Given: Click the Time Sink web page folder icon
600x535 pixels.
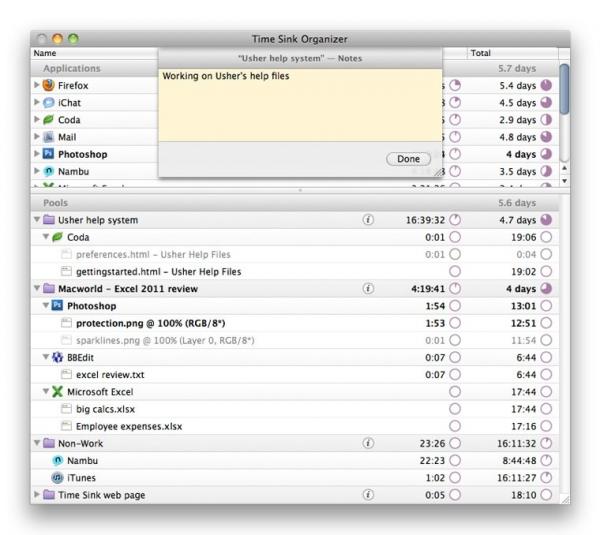Looking at the screenshot, I should pyautogui.click(x=49, y=494).
